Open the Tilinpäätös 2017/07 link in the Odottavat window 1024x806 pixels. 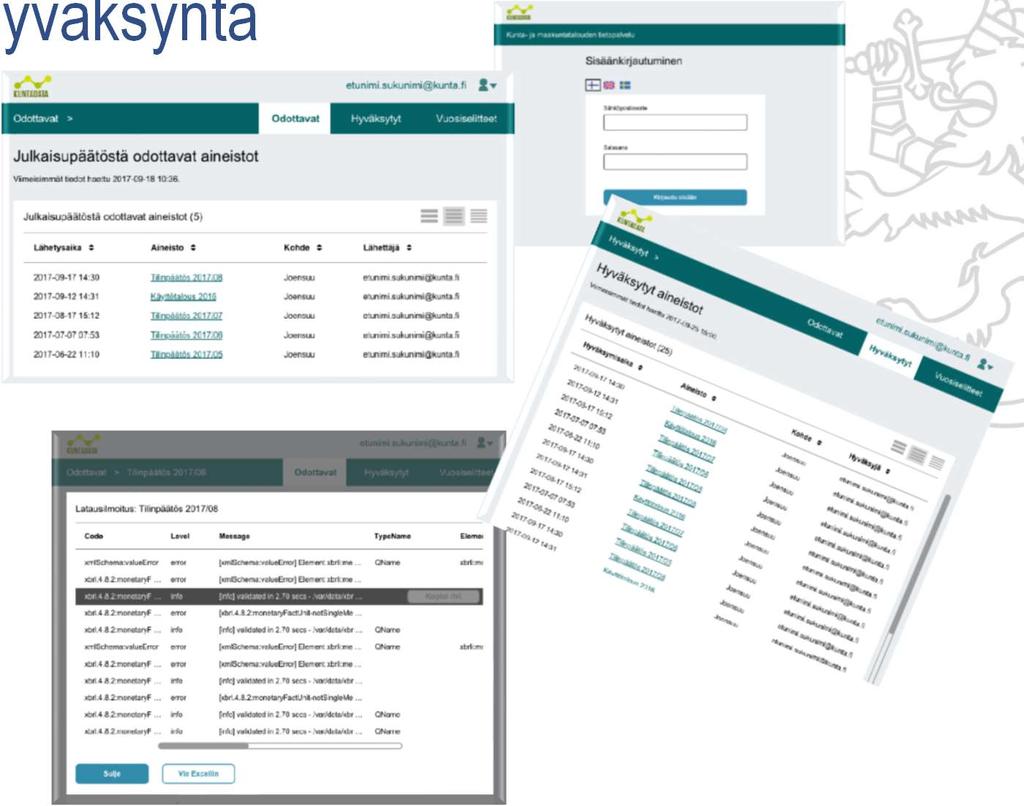pyautogui.click(x=186, y=315)
